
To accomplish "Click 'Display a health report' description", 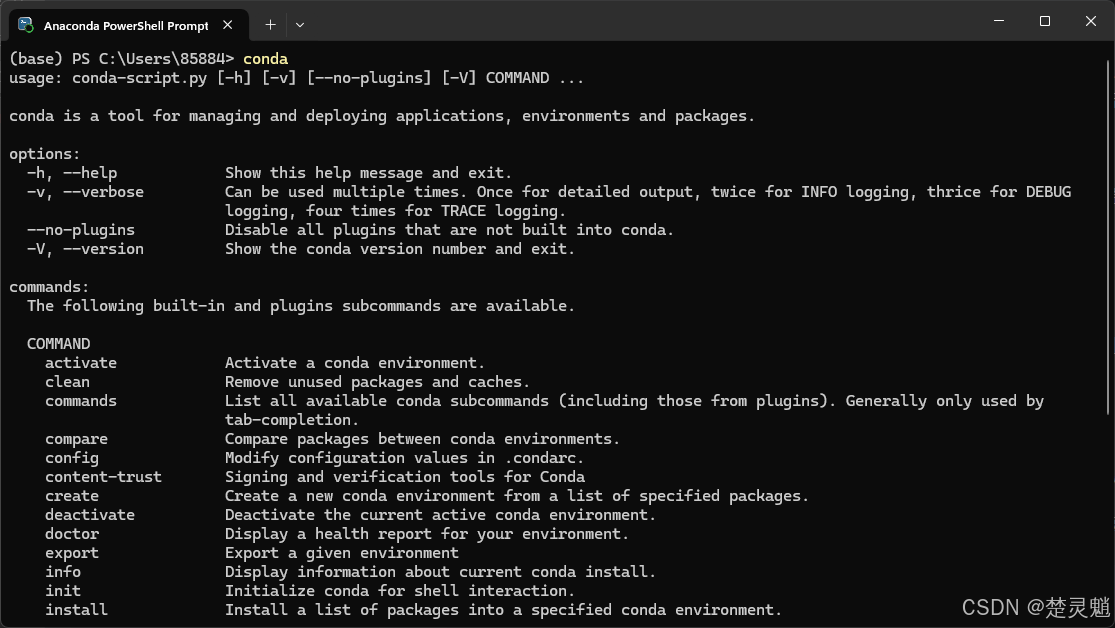I will 427,534.
